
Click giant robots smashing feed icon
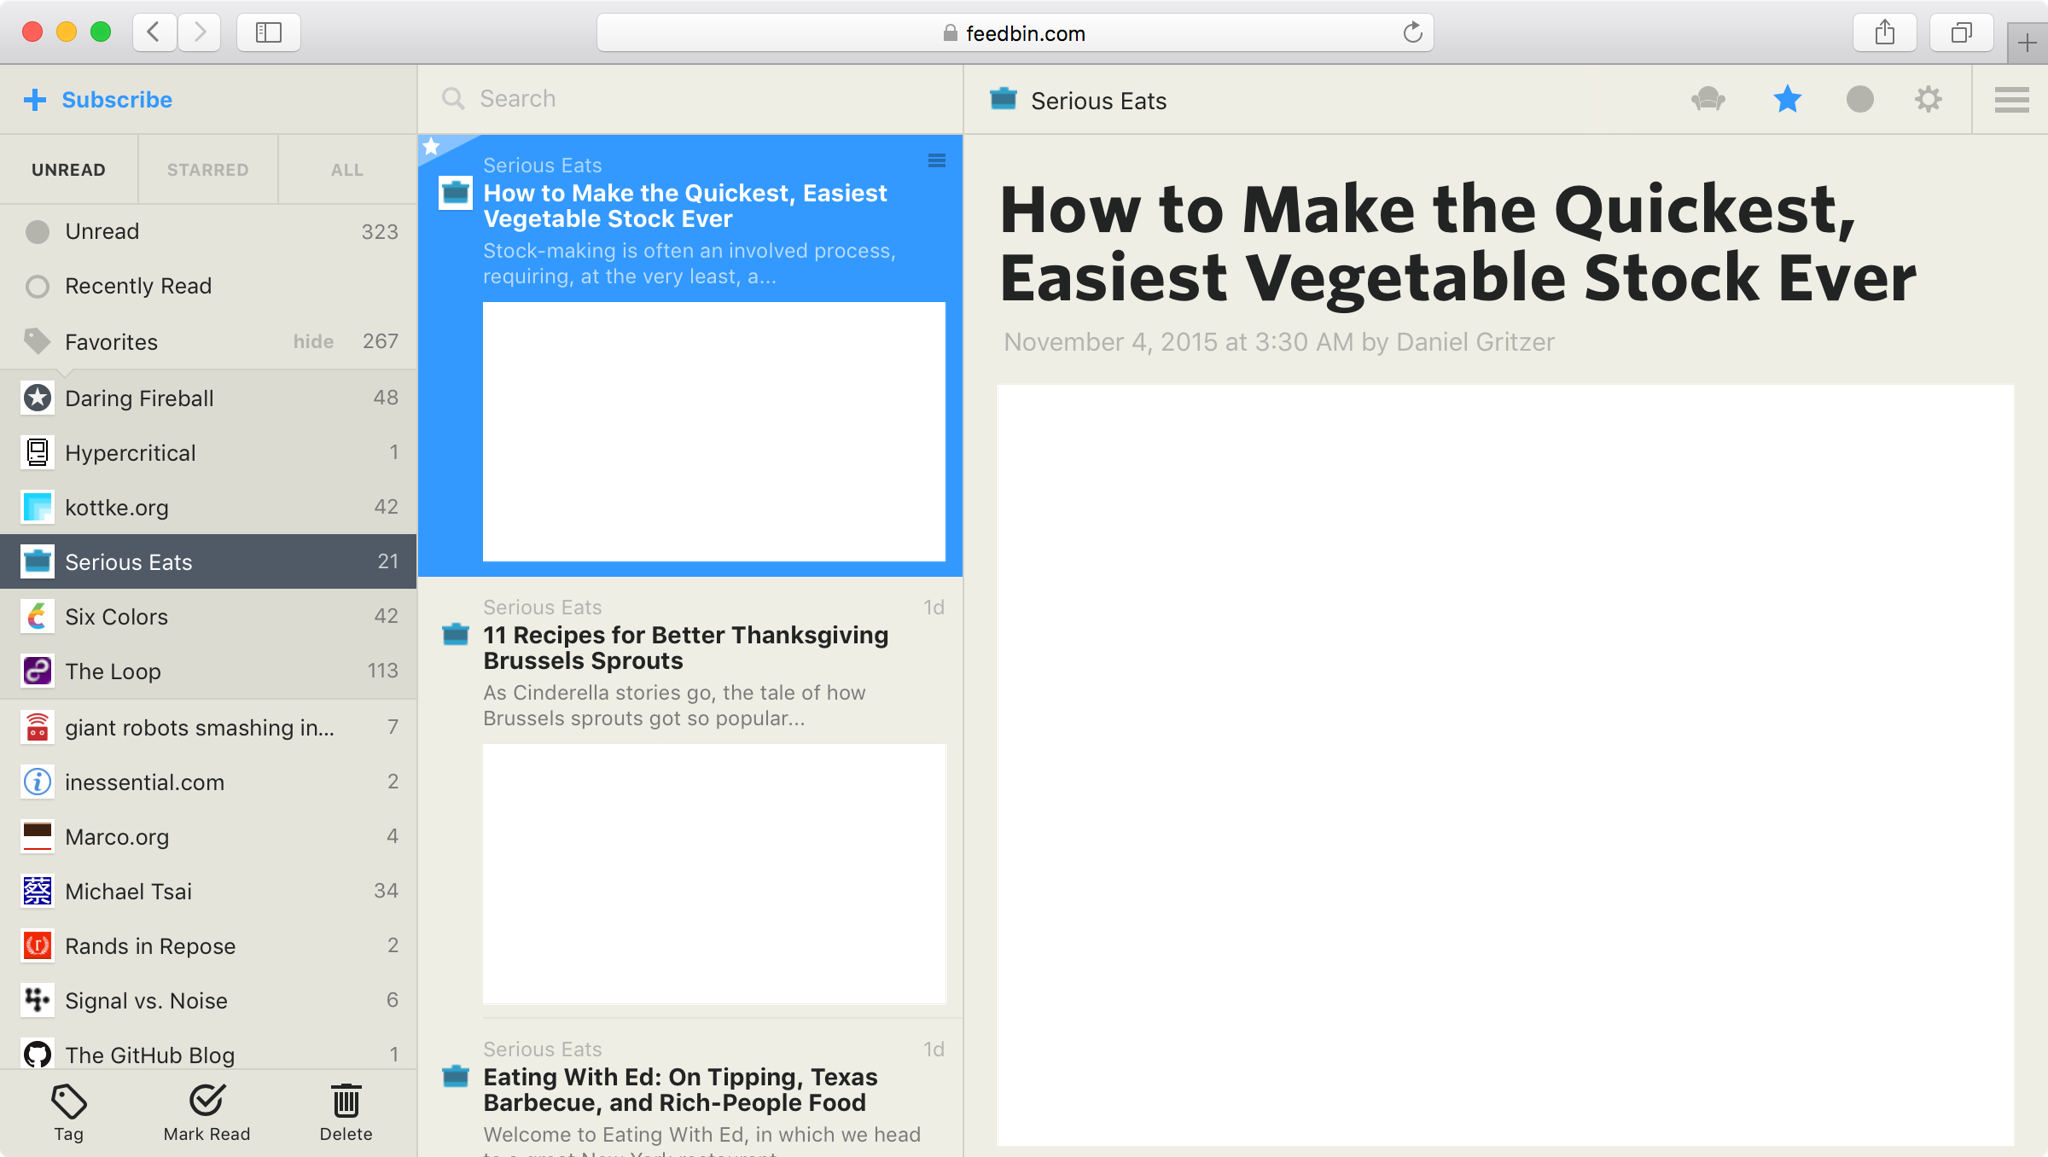(x=37, y=727)
